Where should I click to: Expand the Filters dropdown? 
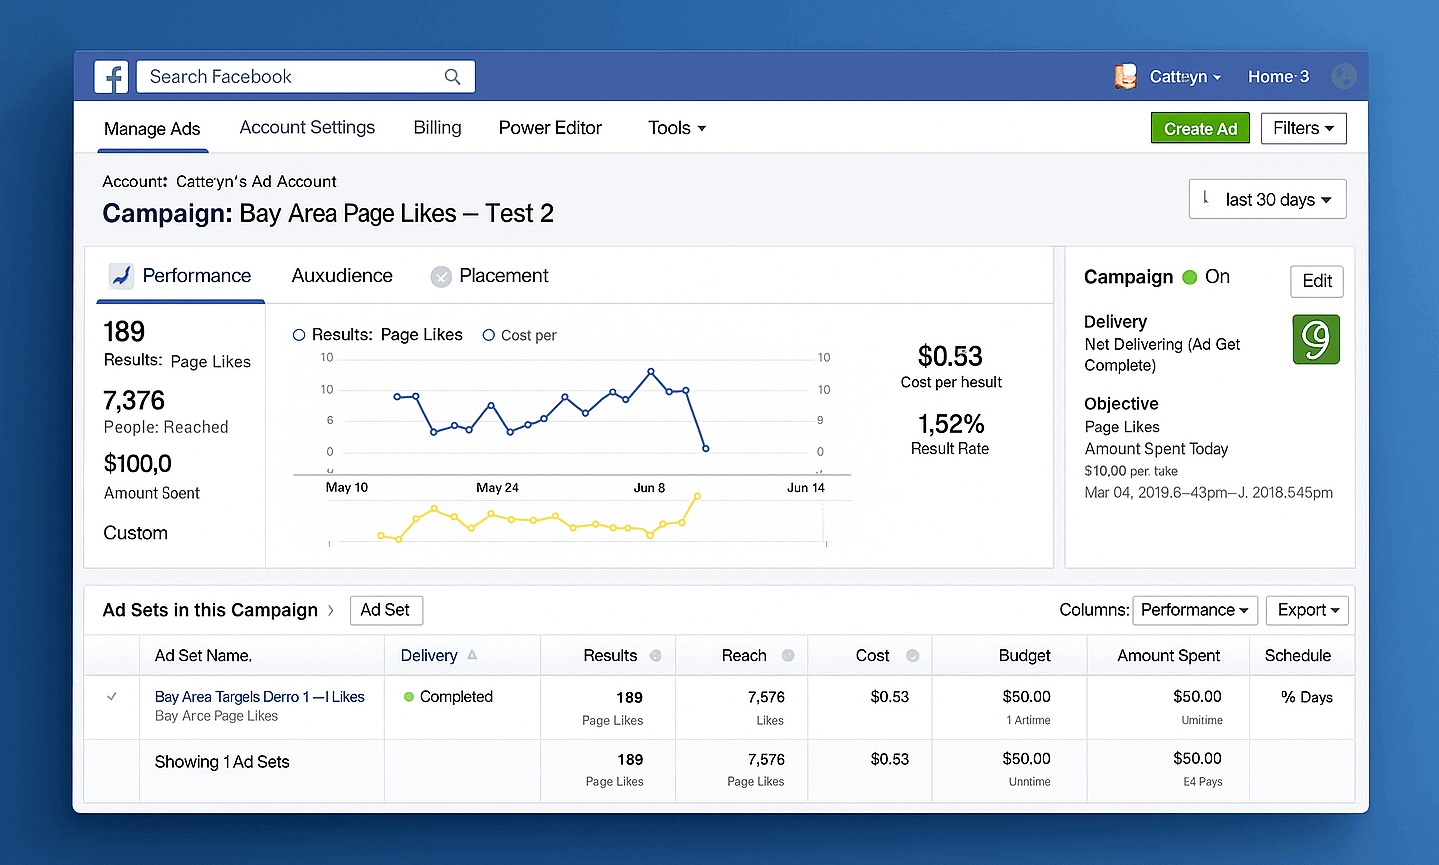[1303, 128]
